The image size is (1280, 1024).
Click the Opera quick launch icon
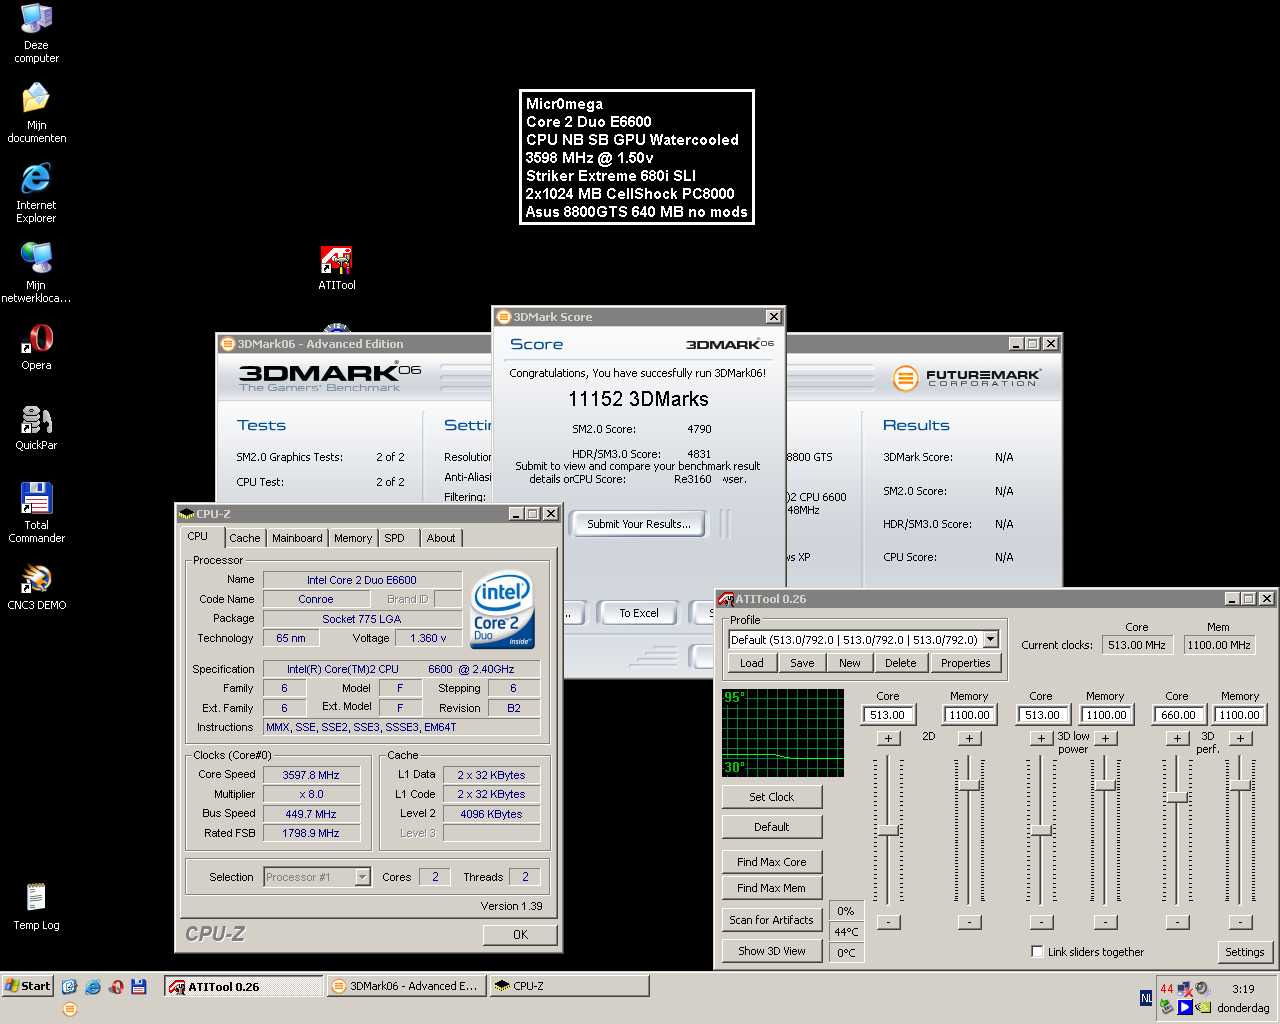coord(116,986)
